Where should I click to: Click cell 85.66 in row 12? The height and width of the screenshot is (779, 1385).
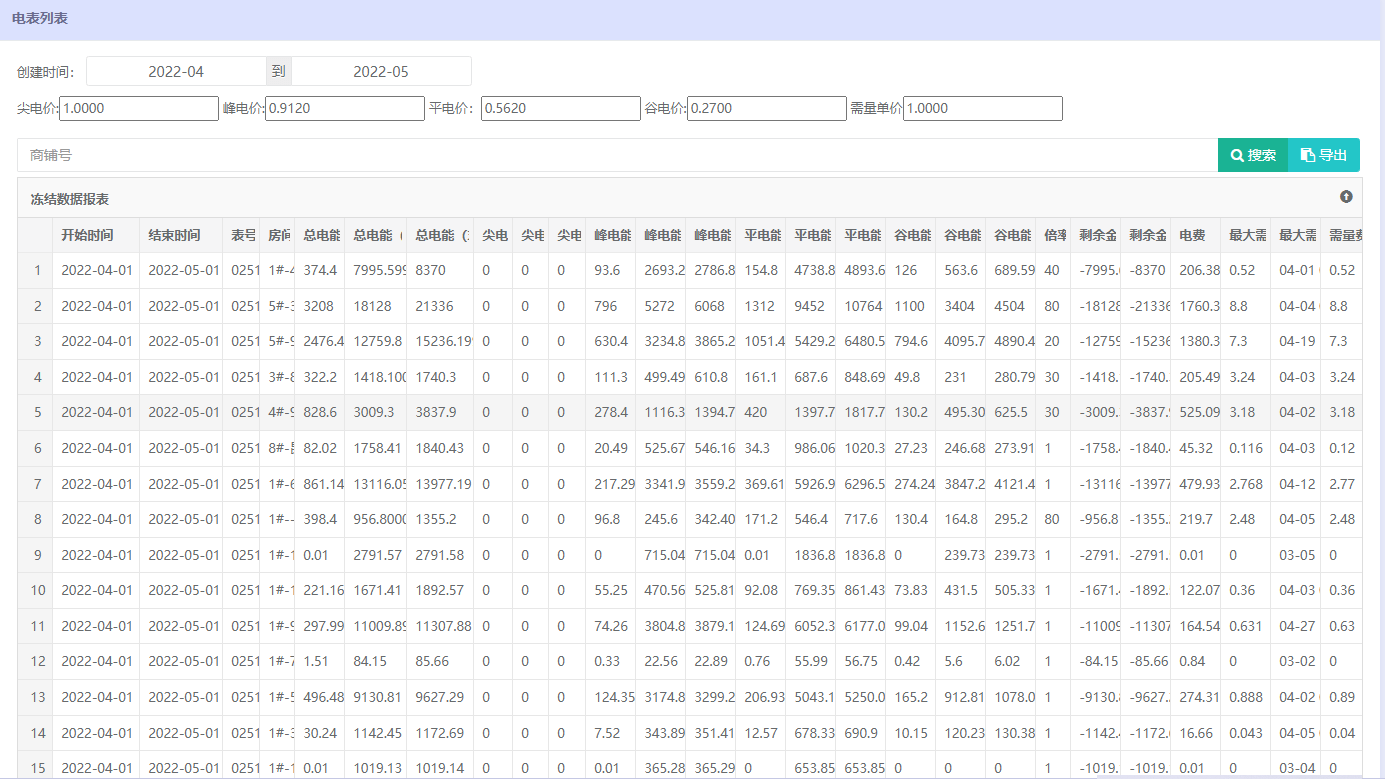click(x=440, y=661)
